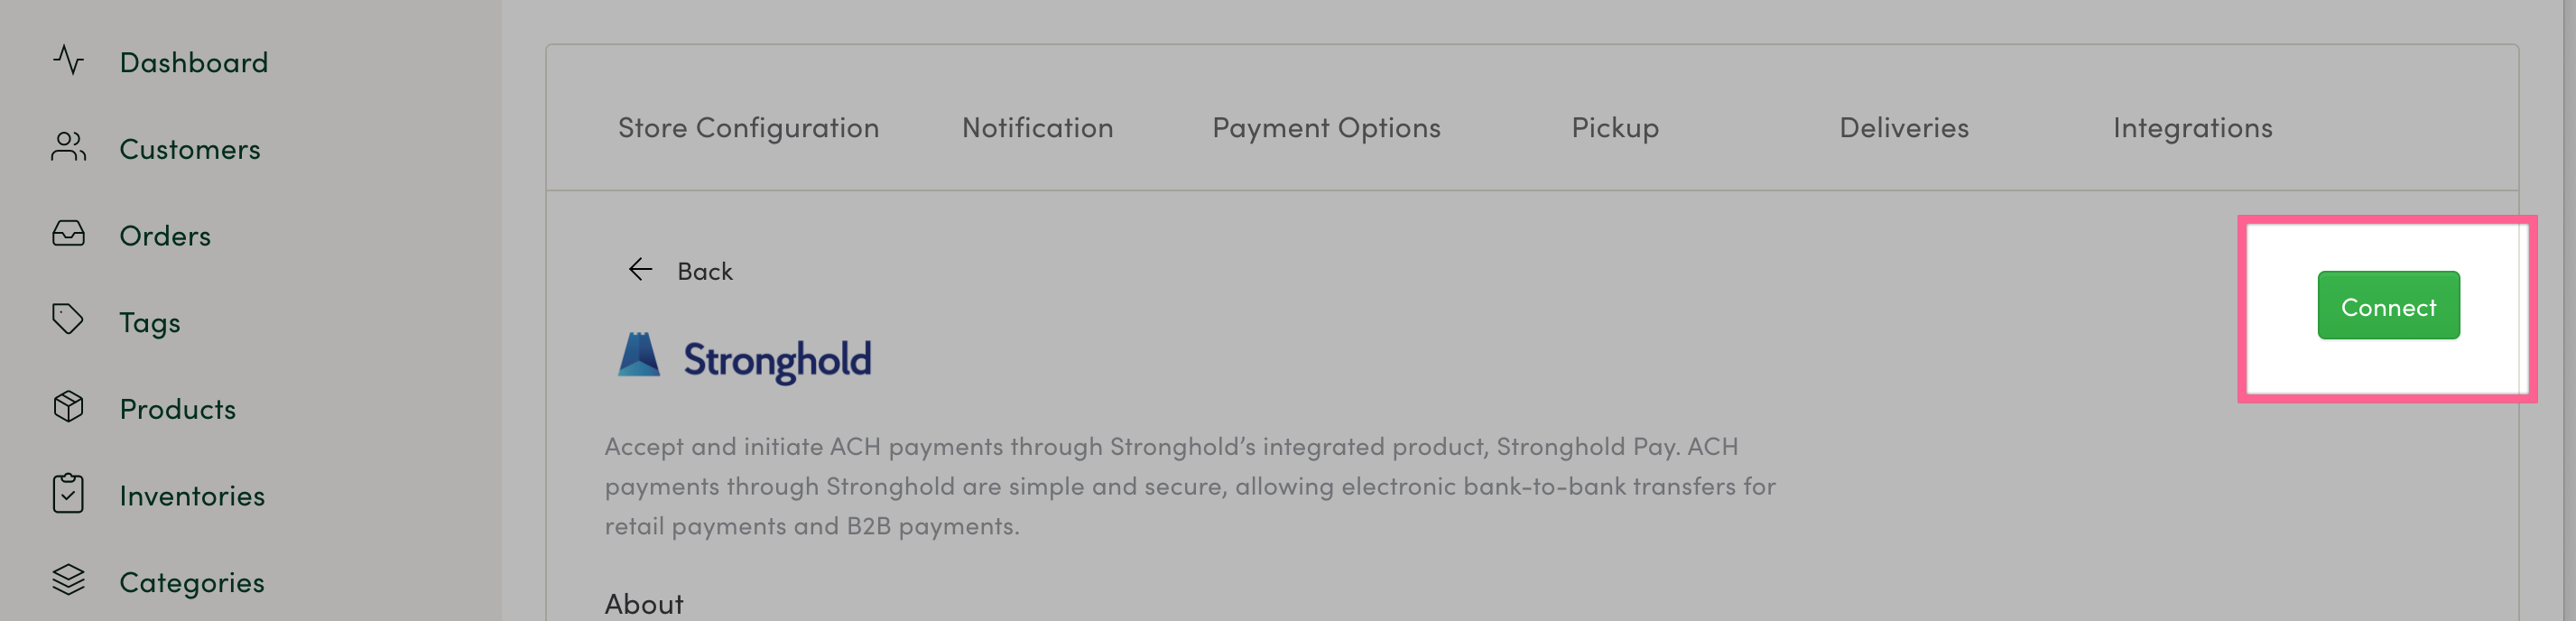Screen dimensions: 2576x621
Task: Open the Notification tab
Action: [1037, 128]
